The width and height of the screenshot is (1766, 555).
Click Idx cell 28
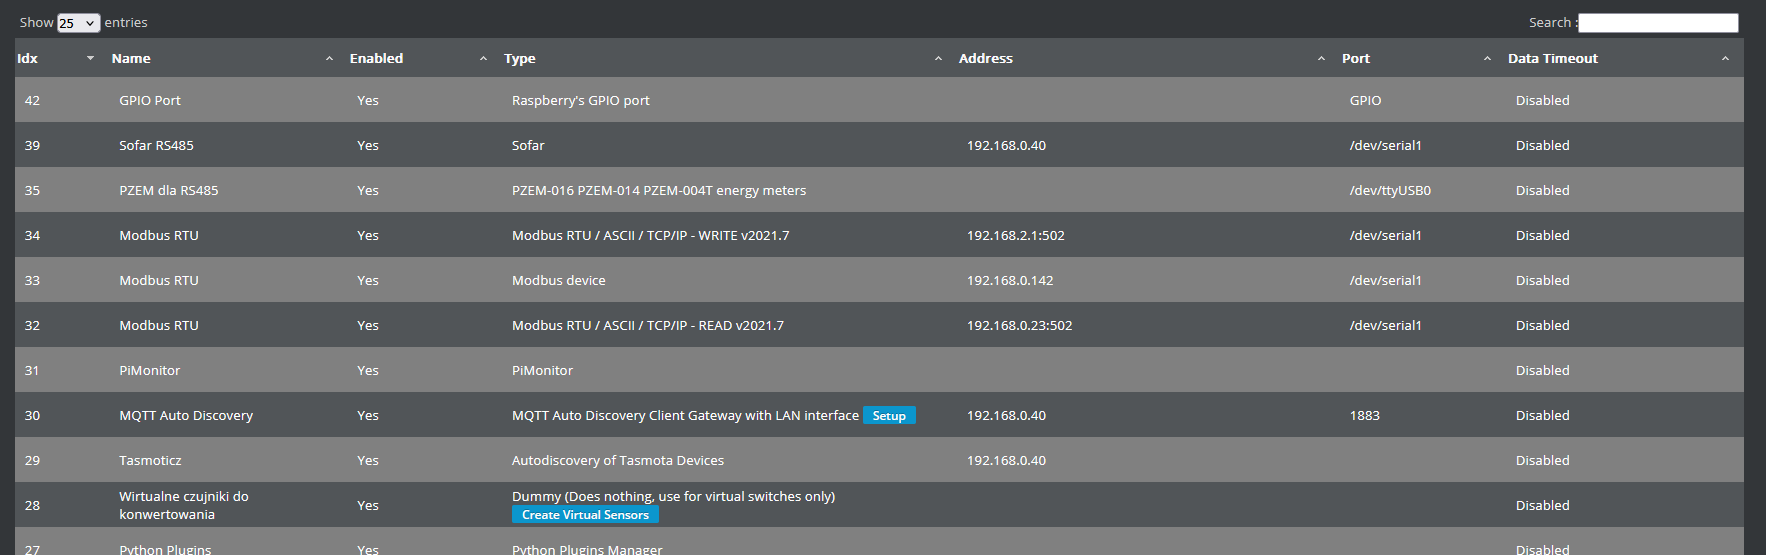(32, 505)
